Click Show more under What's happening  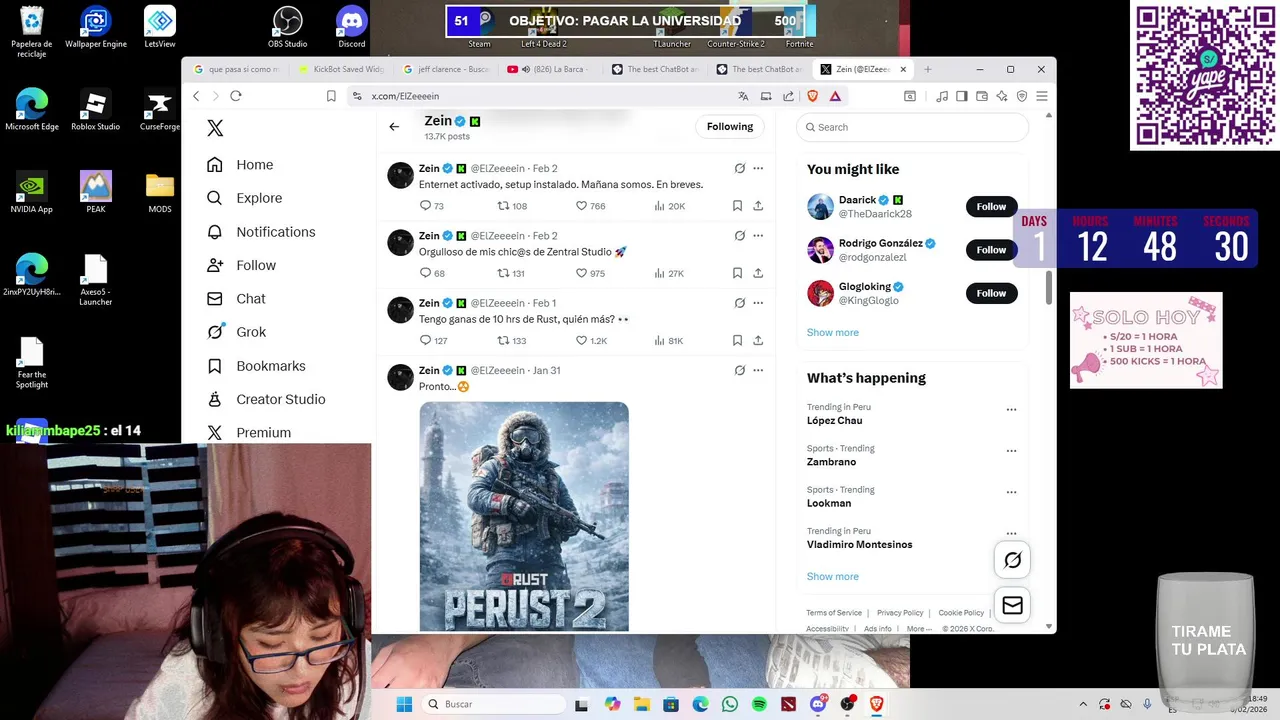tap(833, 577)
